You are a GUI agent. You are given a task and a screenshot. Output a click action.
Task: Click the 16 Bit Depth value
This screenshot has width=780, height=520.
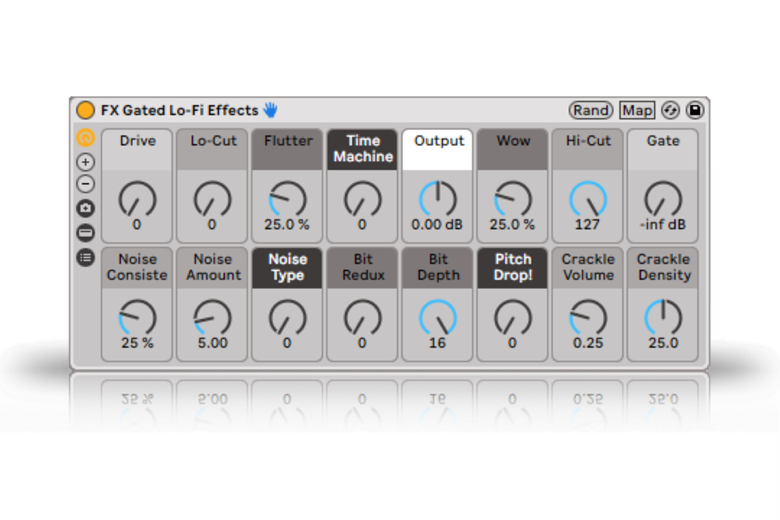[437, 343]
